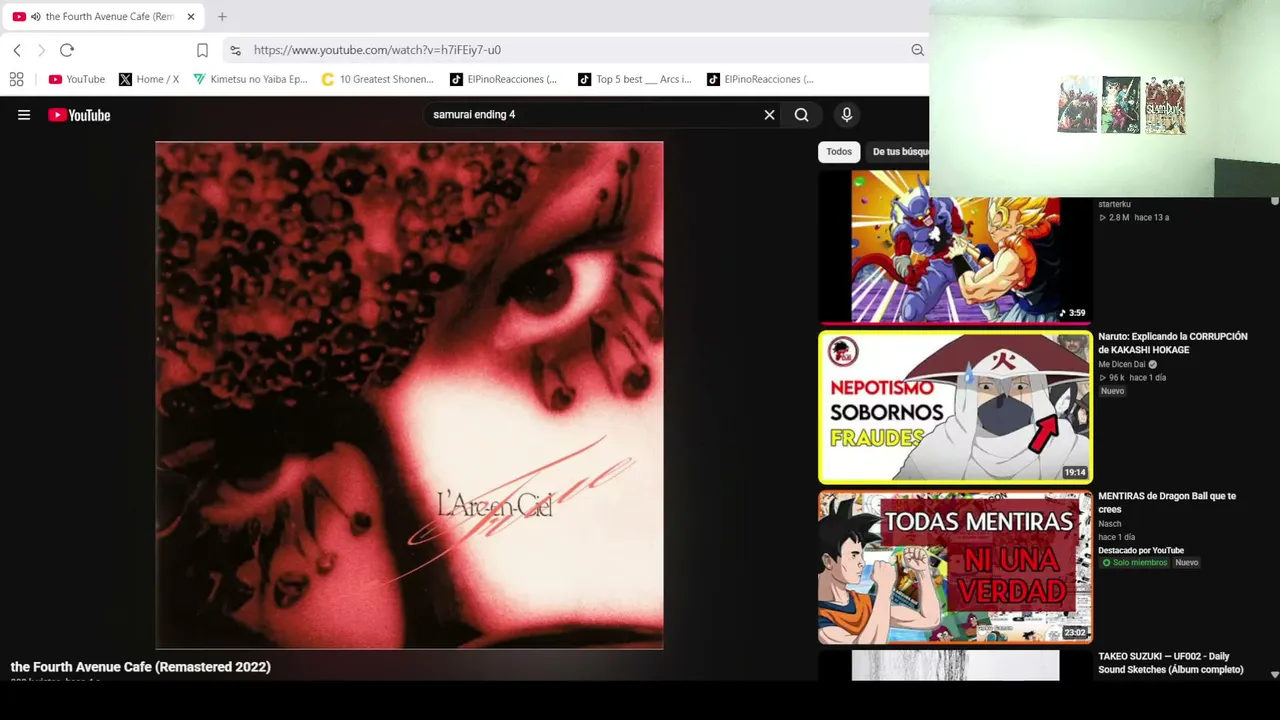Submit search with magnifier button
This screenshot has width=1280, height=720.
tap(801, 115)
